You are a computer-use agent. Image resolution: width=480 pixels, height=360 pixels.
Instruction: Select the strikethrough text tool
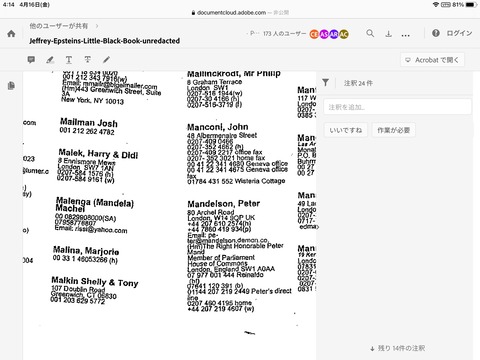point(87,60)
